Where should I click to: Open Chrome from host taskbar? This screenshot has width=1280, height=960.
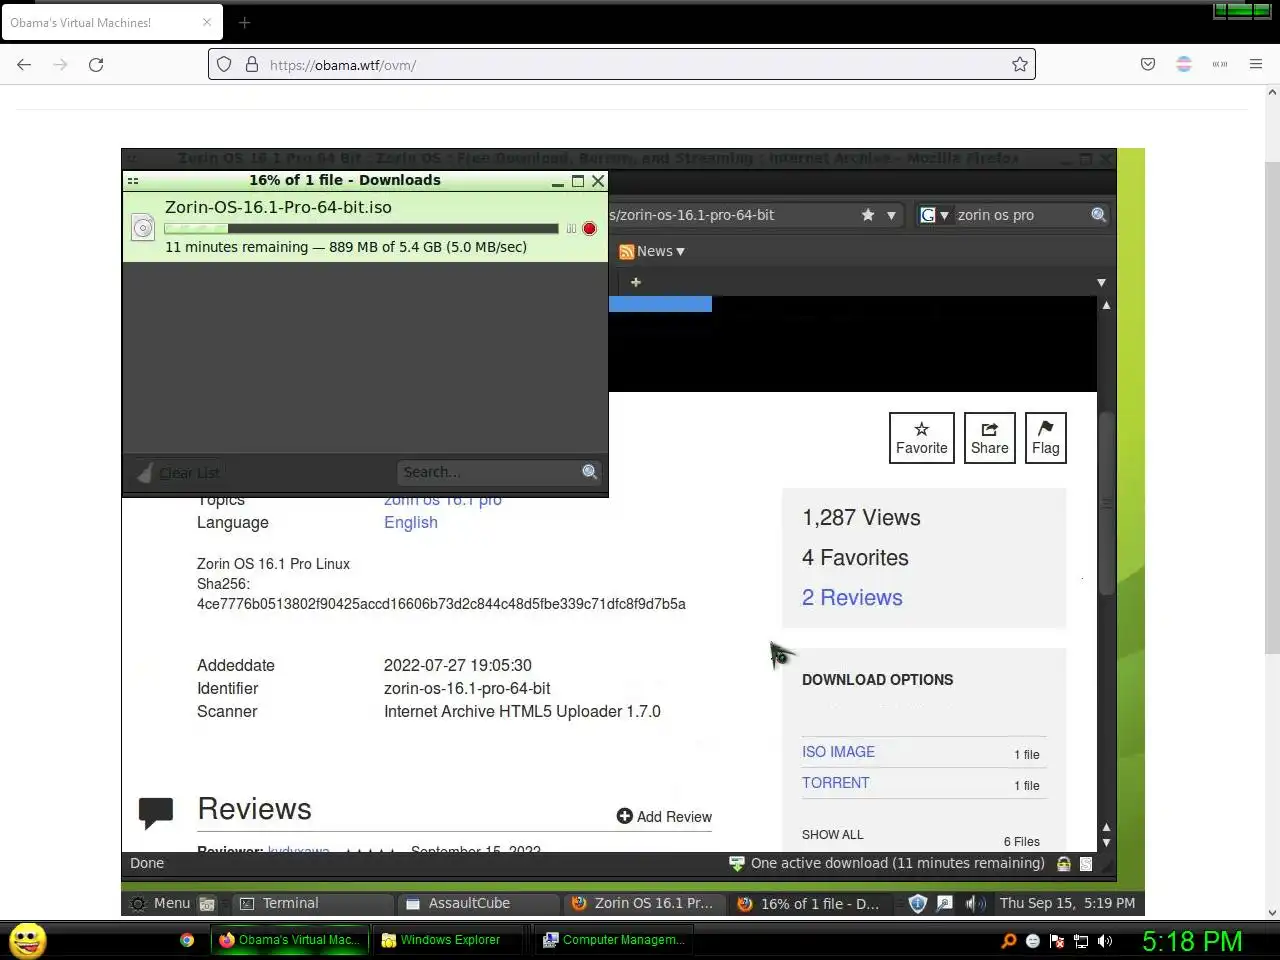point(187,940)
